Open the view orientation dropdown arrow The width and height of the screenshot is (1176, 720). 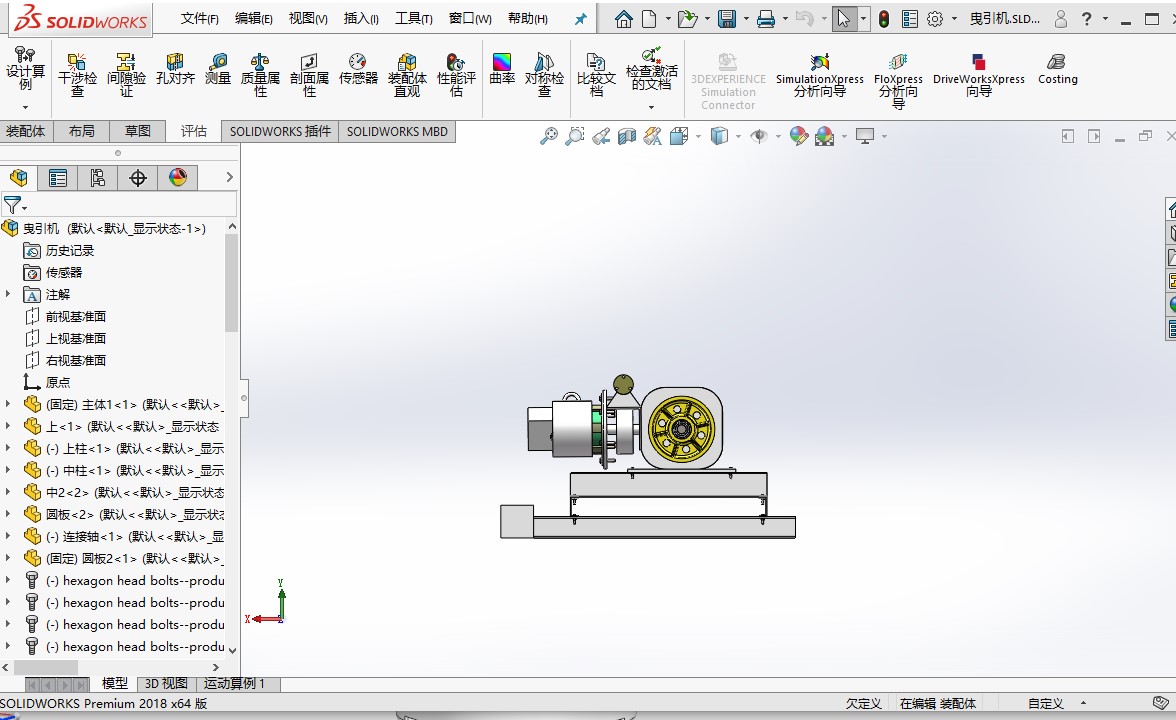(x=698, y=136)
